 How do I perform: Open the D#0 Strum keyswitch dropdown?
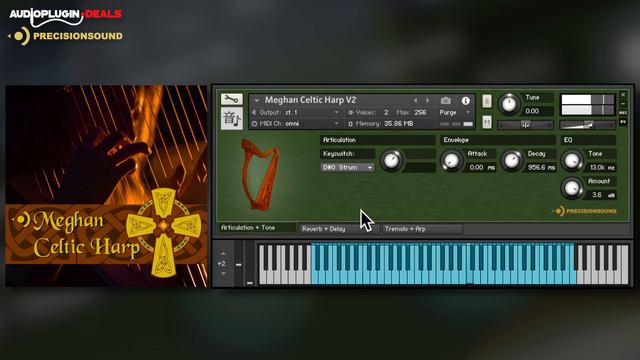(347, 167)
